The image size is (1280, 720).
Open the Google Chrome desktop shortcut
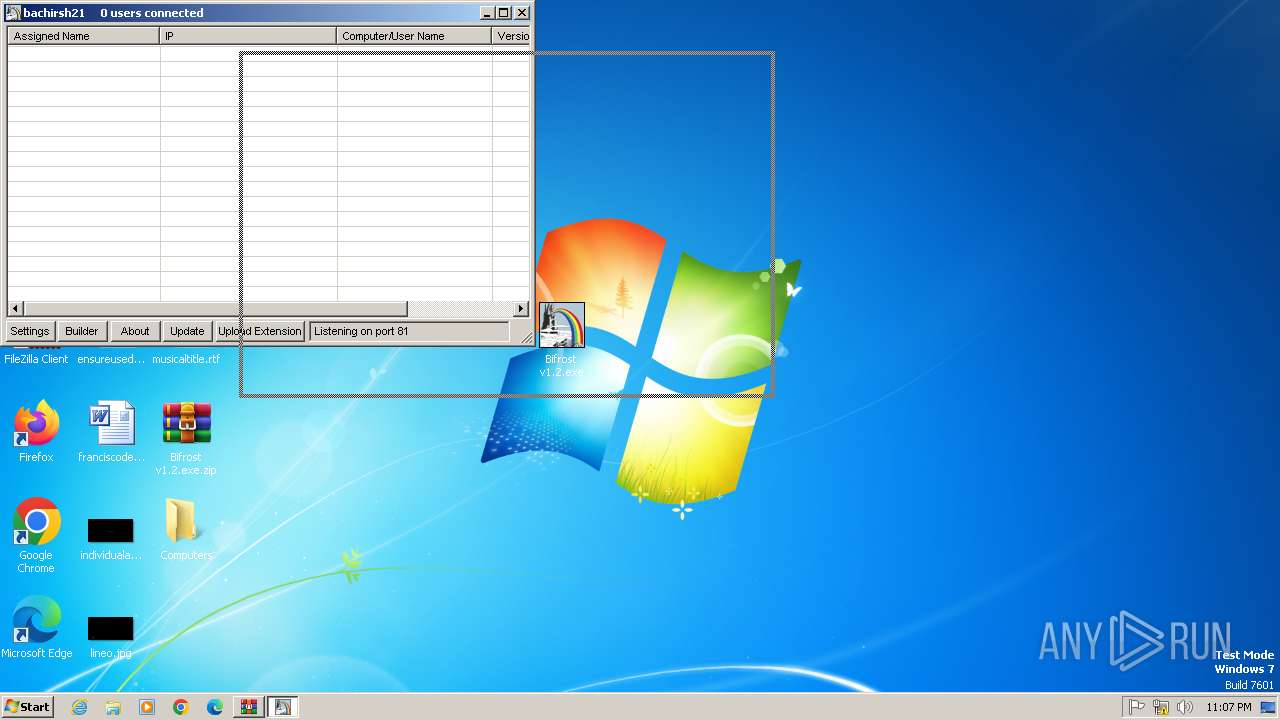click(36, 535)
